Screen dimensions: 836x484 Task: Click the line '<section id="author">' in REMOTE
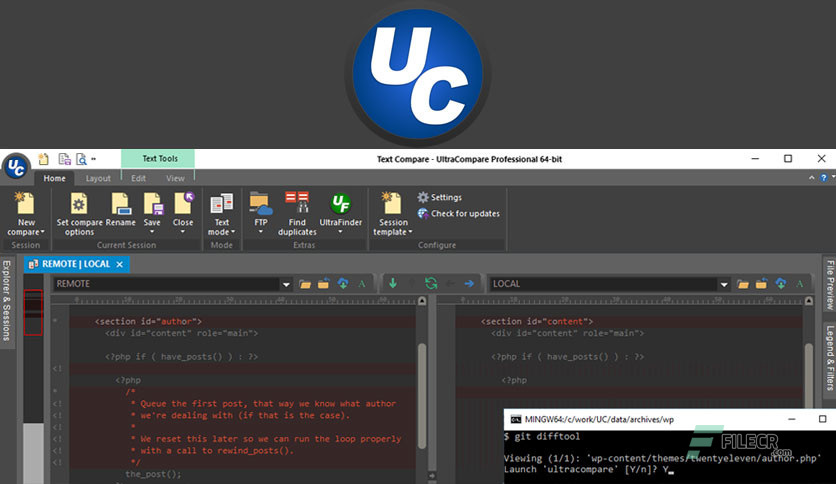[148, 321]
